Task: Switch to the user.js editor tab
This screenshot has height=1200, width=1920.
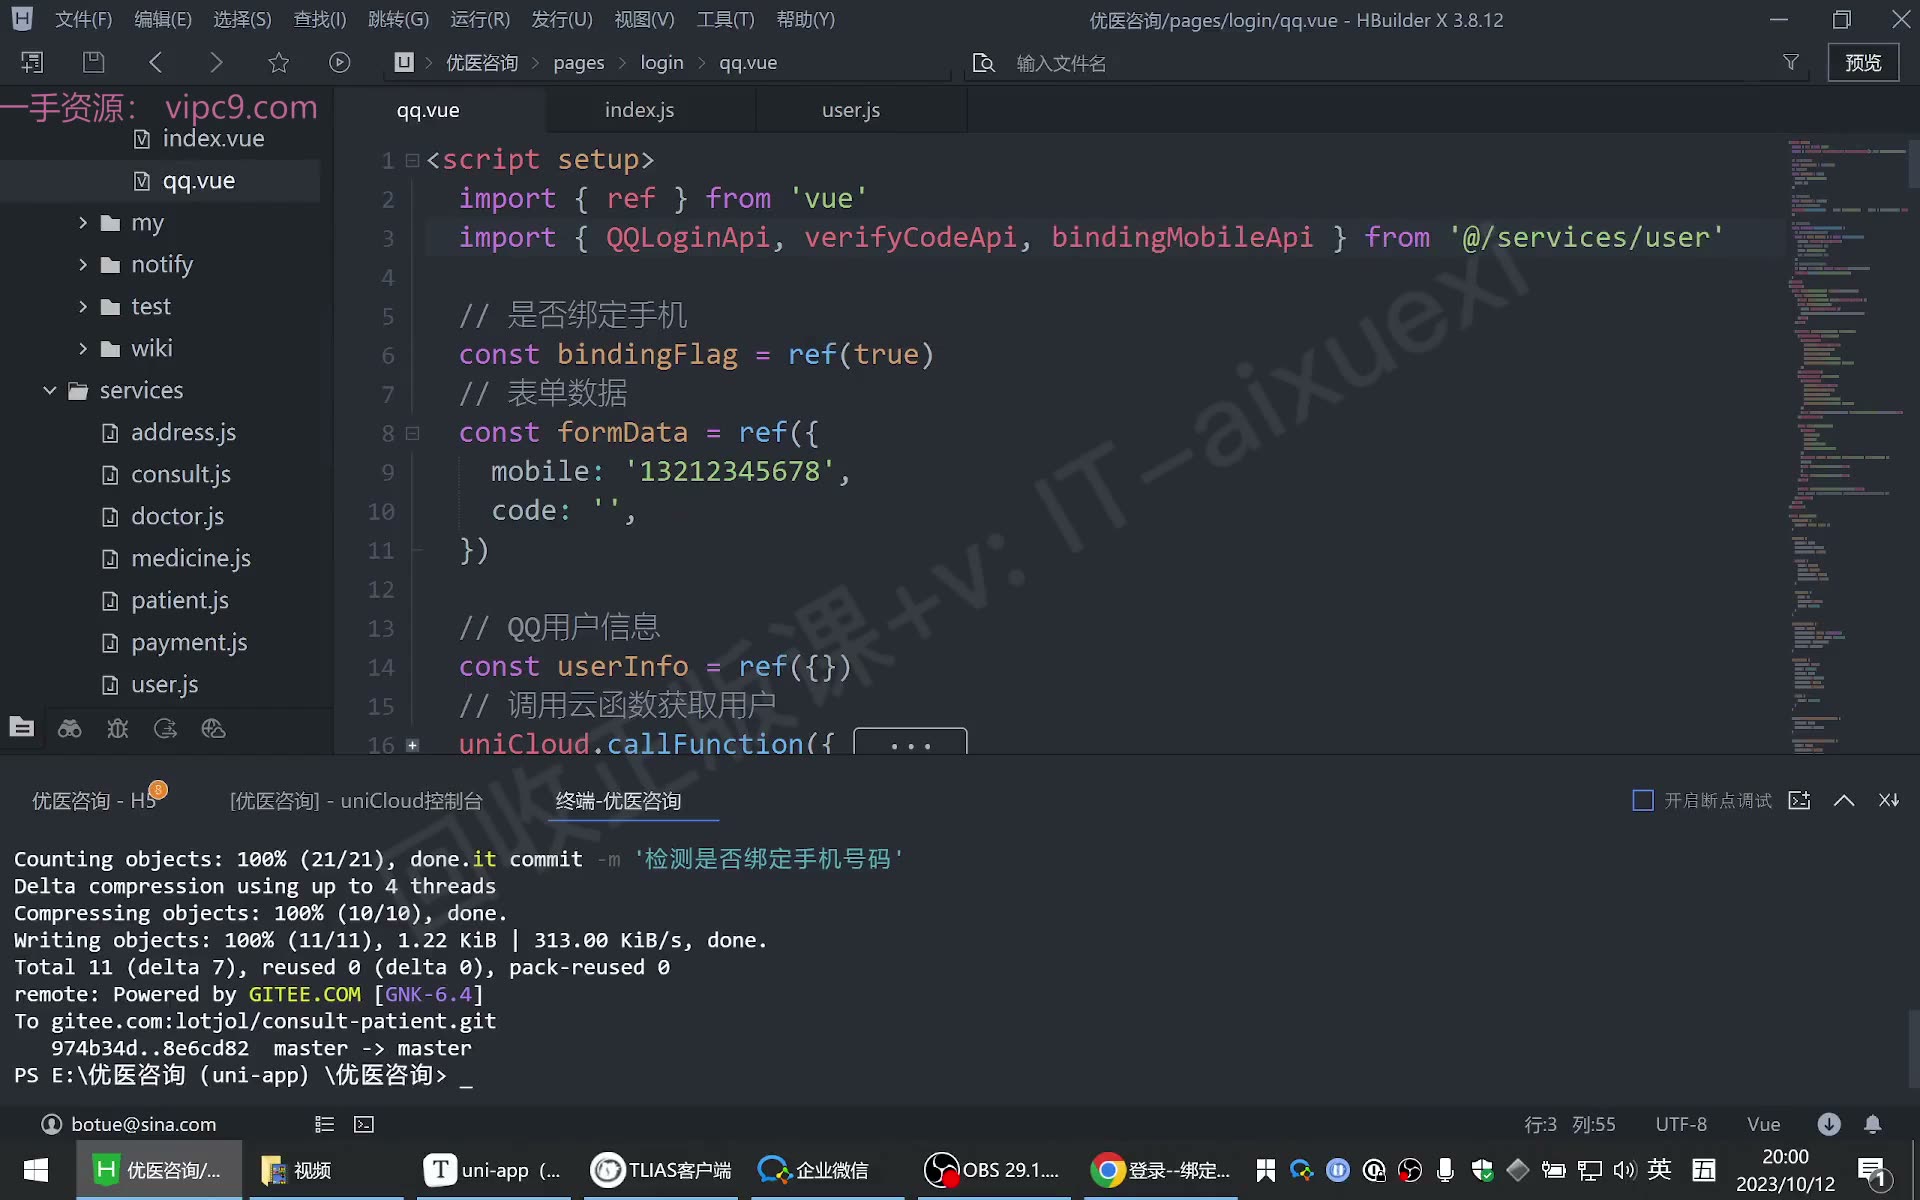Action: [851, 110]
